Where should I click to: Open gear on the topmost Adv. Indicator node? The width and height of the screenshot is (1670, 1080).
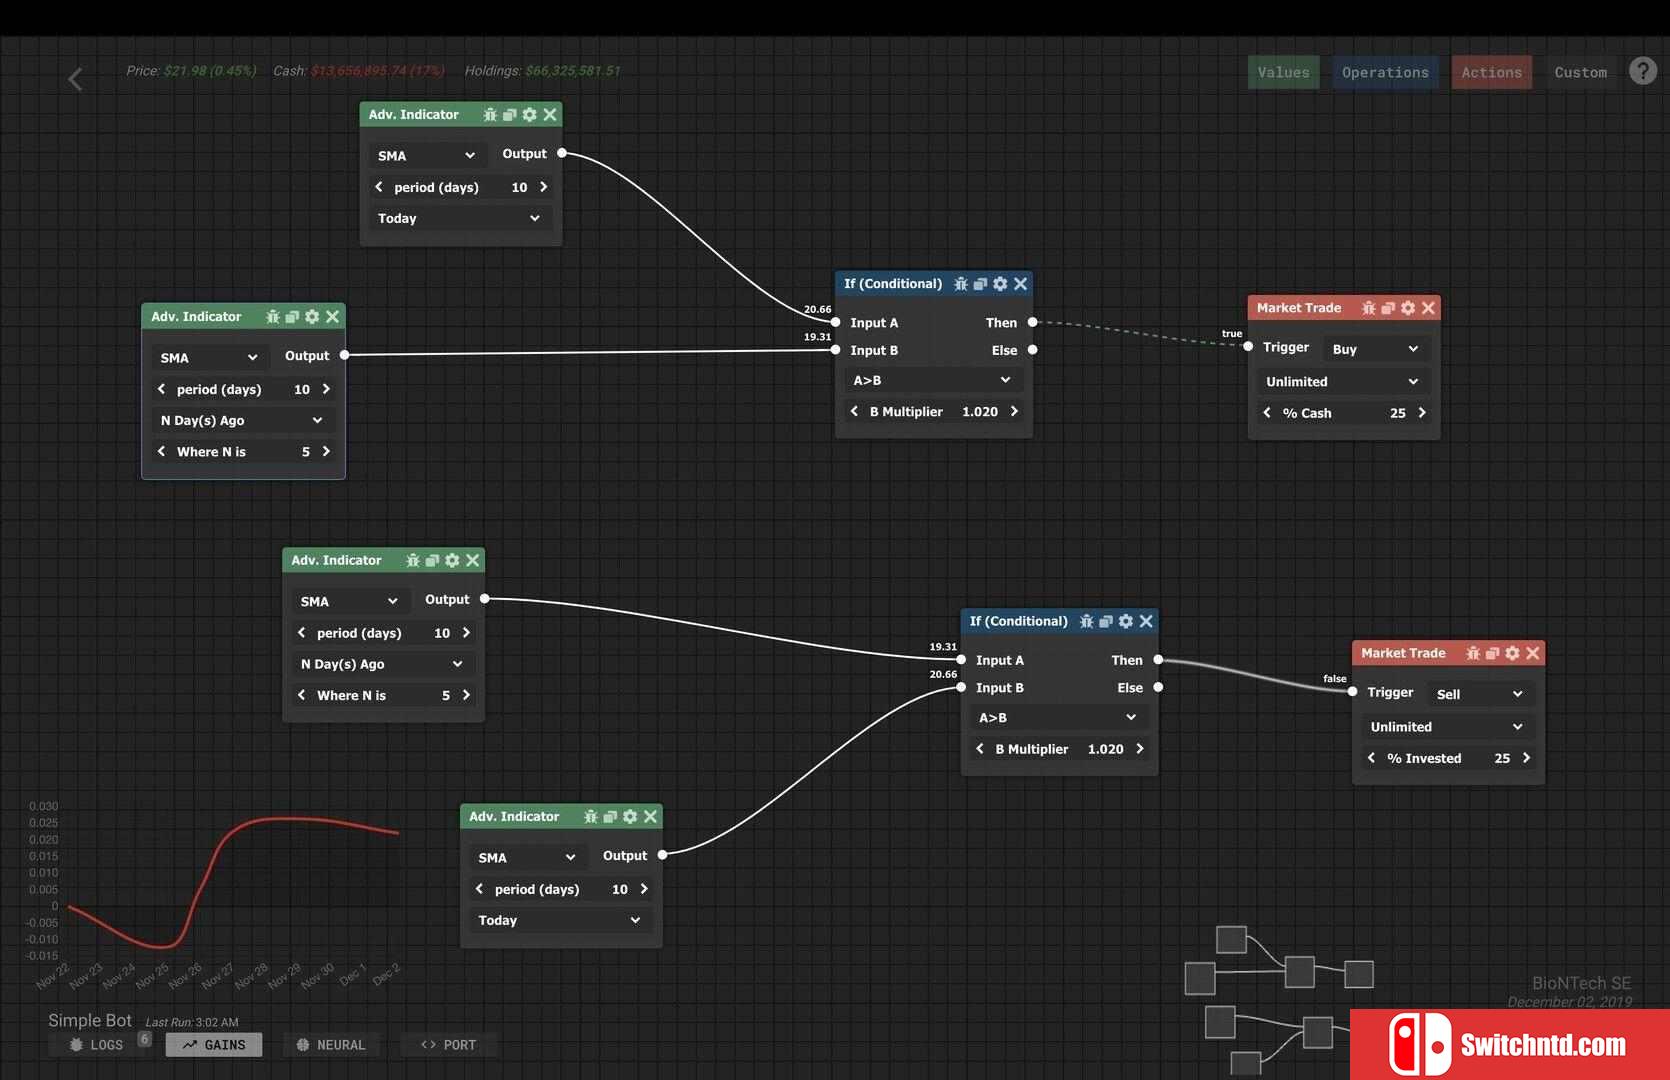click(x=530, y=115)
